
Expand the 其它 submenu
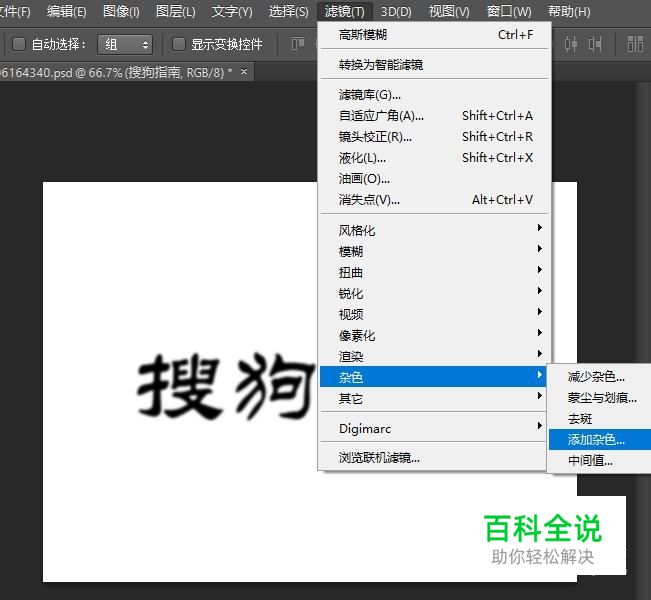[x=435, y=399]
